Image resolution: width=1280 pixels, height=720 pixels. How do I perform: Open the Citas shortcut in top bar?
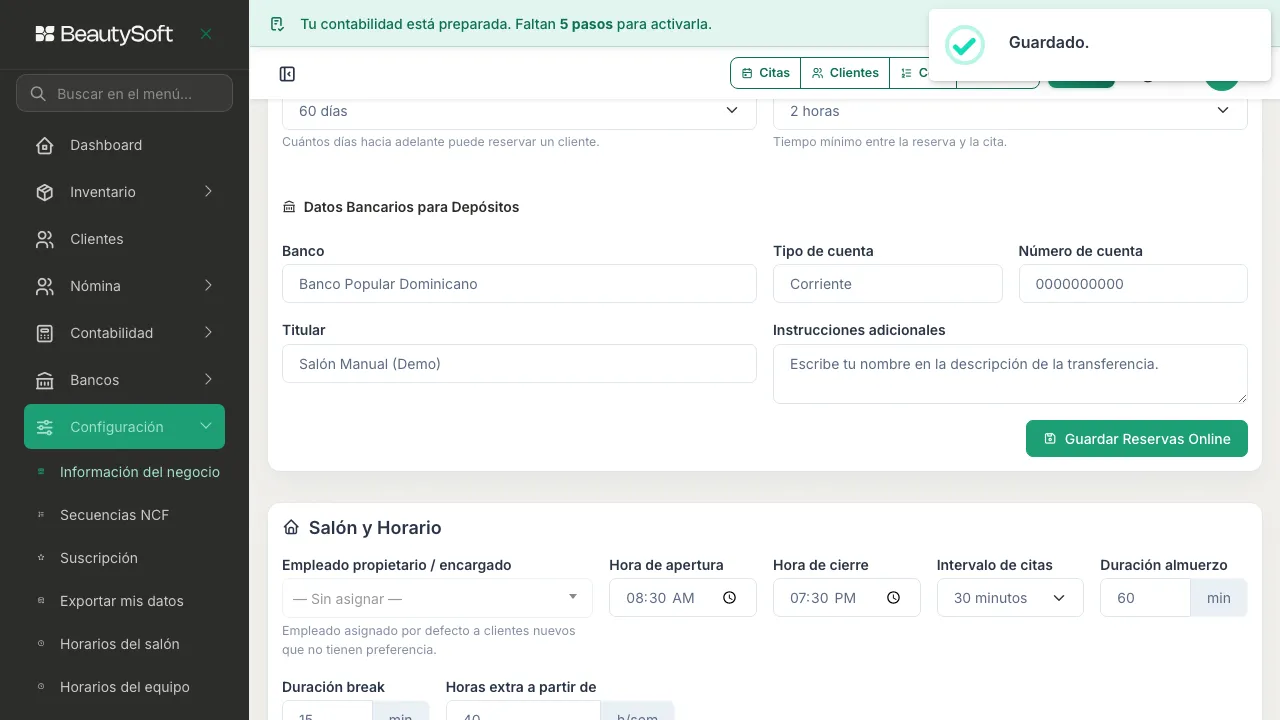(766, 73)
